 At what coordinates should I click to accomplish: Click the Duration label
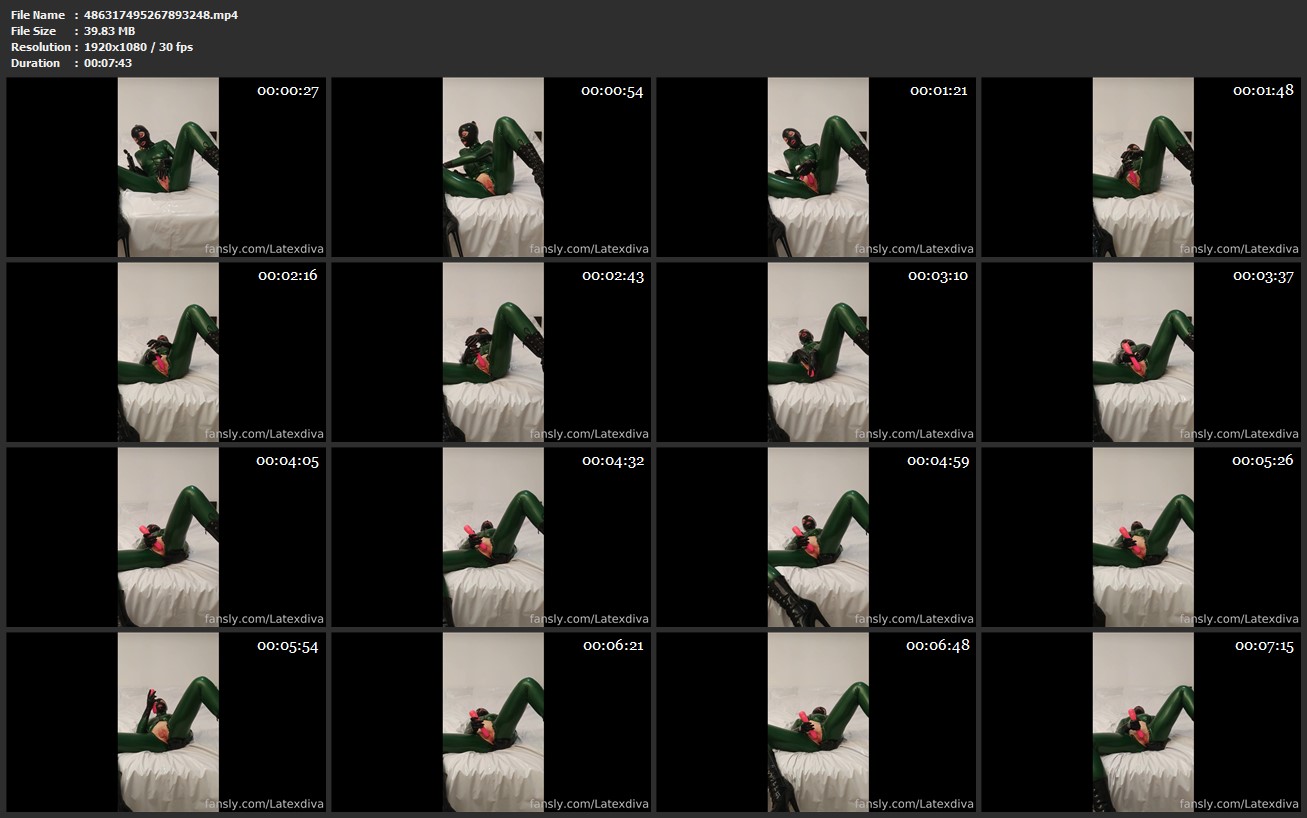(x=36, y=63)
